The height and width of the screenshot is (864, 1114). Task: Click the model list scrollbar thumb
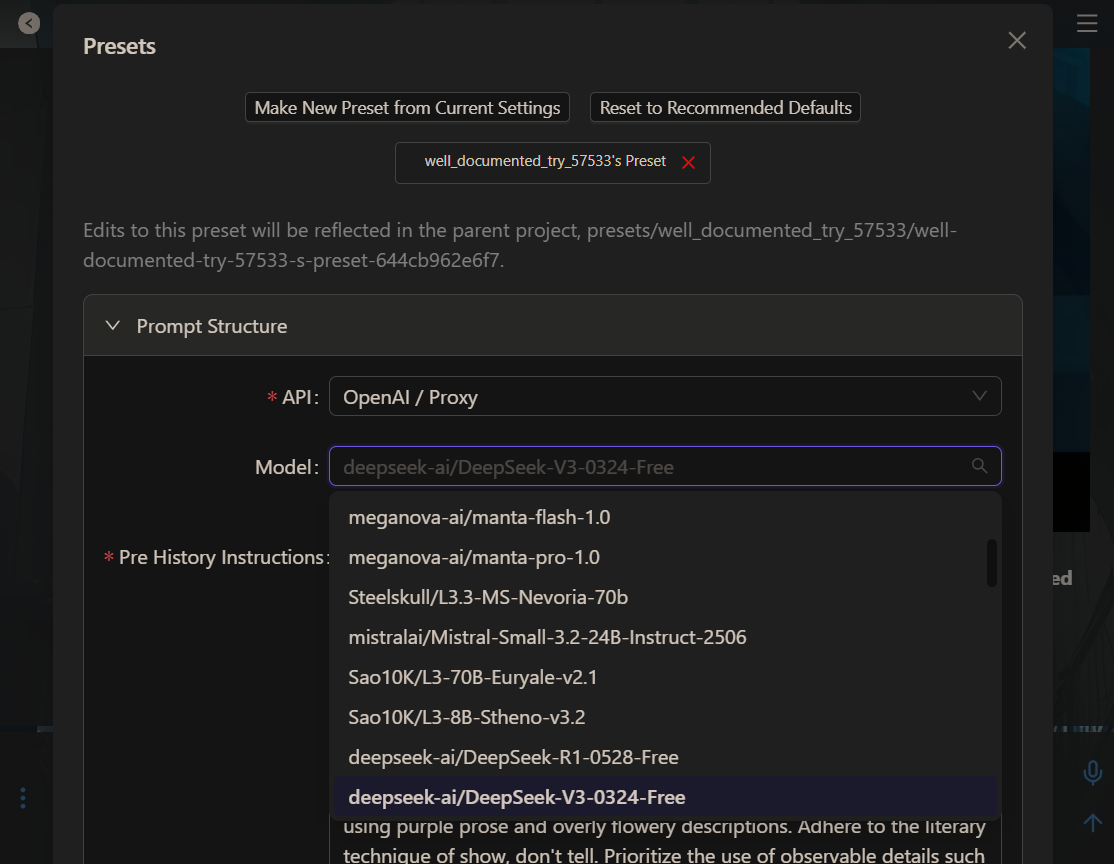991,563
